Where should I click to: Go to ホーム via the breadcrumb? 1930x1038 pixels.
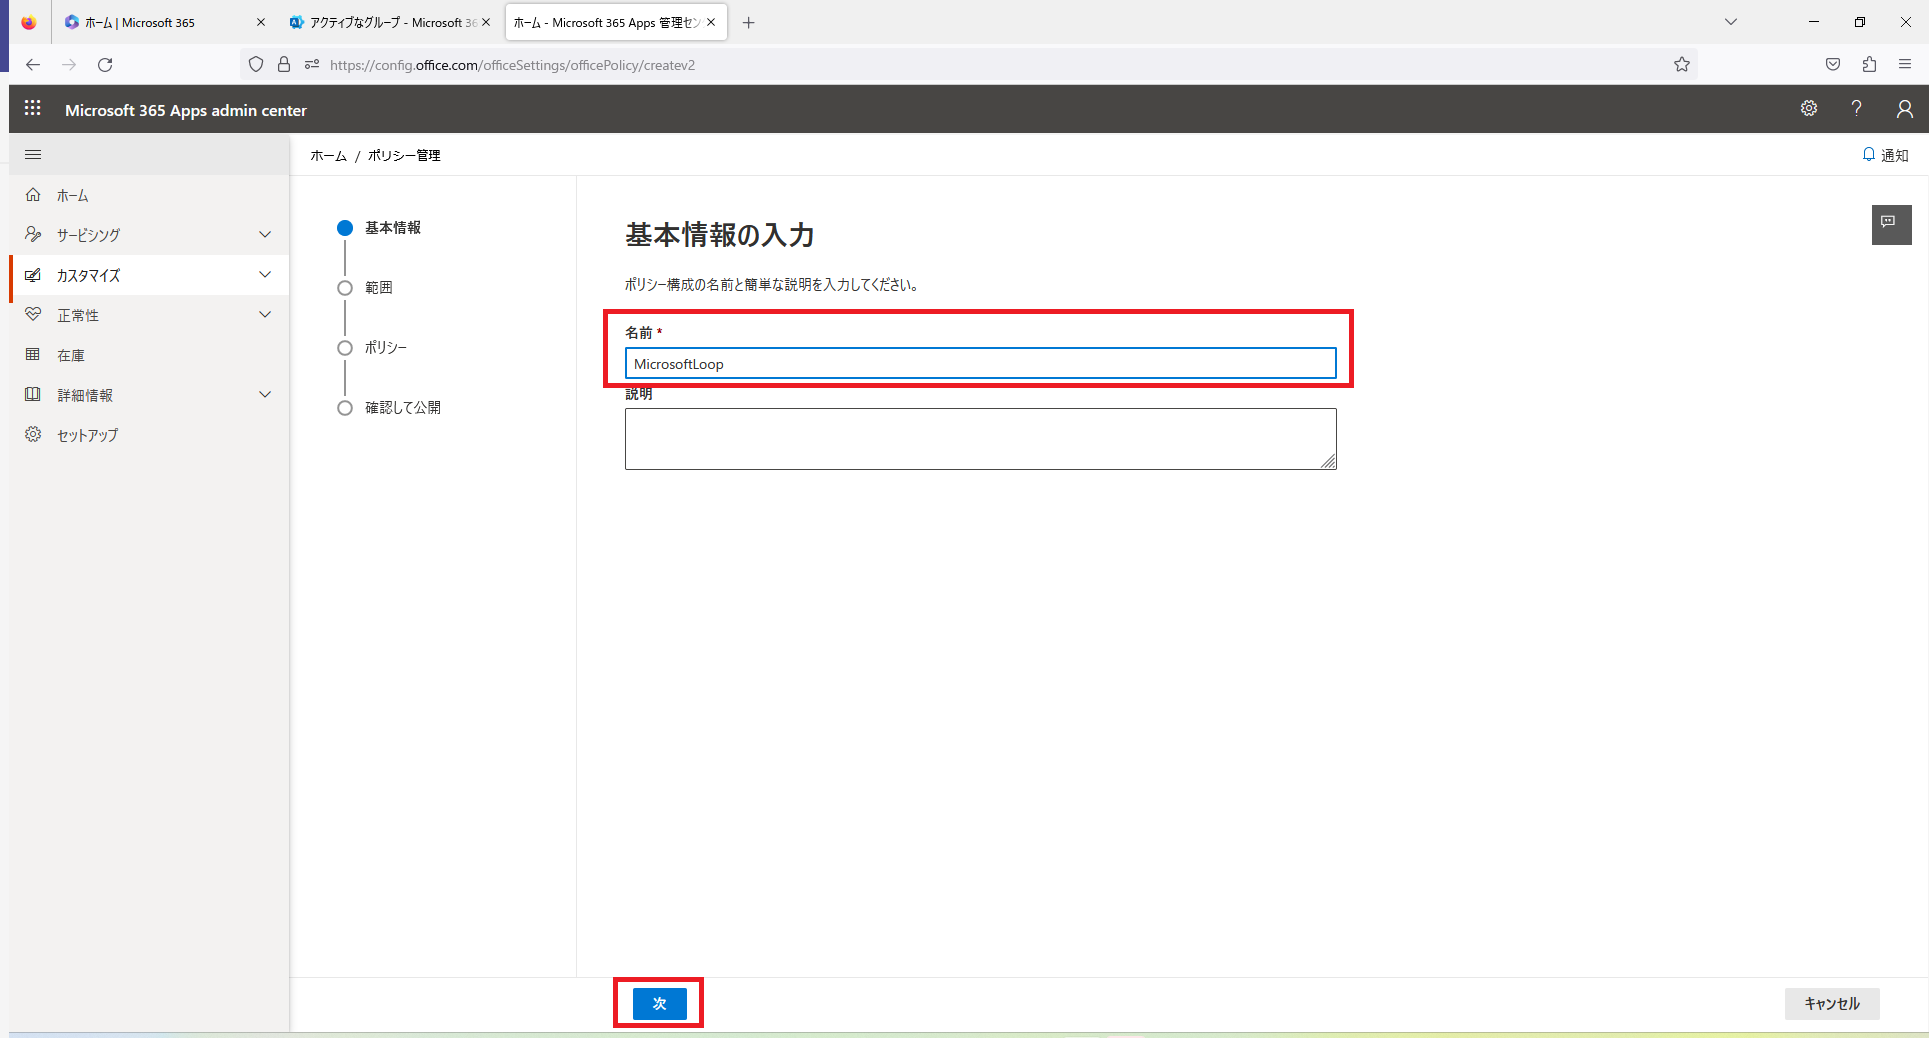click(328, 155)
